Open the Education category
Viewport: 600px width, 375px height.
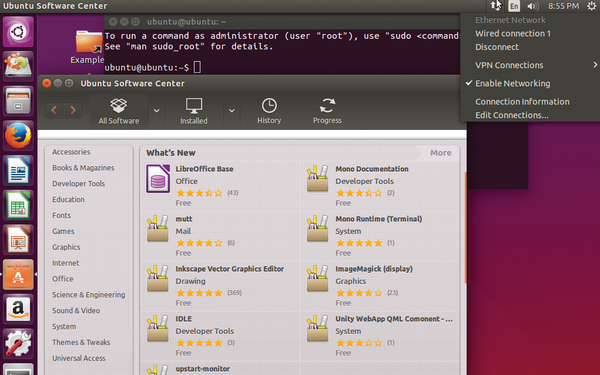point(68,199)
